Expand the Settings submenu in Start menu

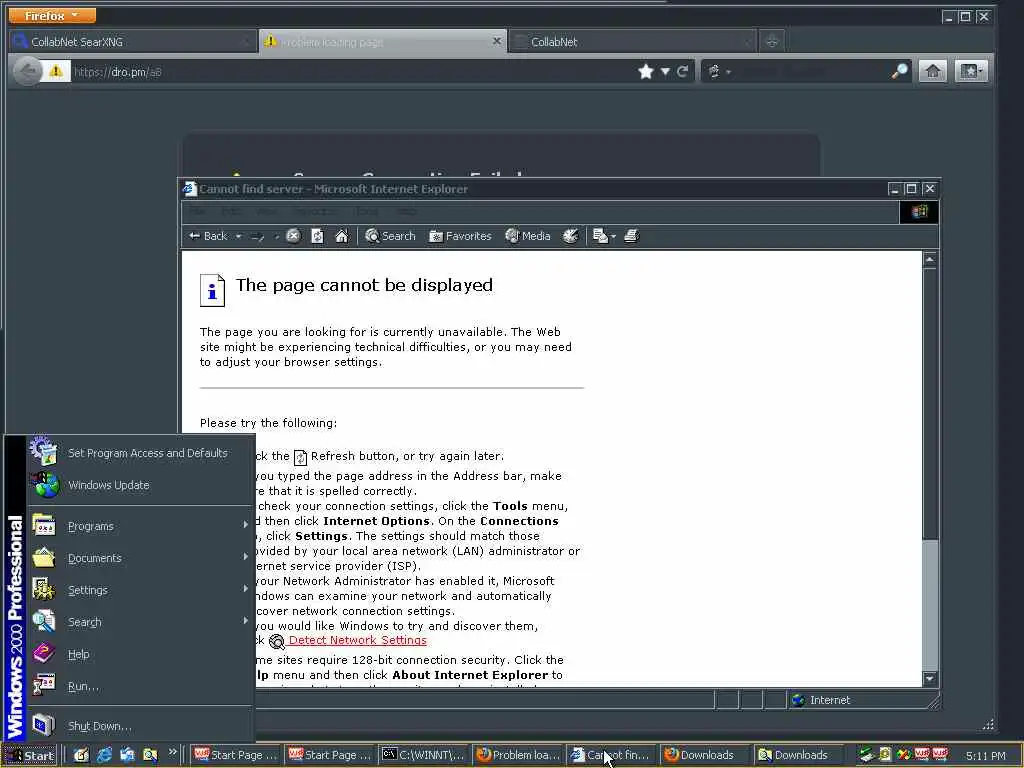[x=140, y=590]
